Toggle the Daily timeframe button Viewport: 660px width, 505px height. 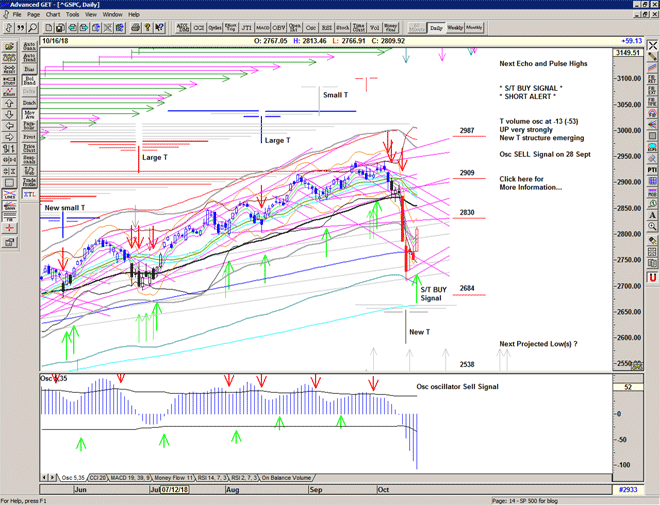point(435,28)
